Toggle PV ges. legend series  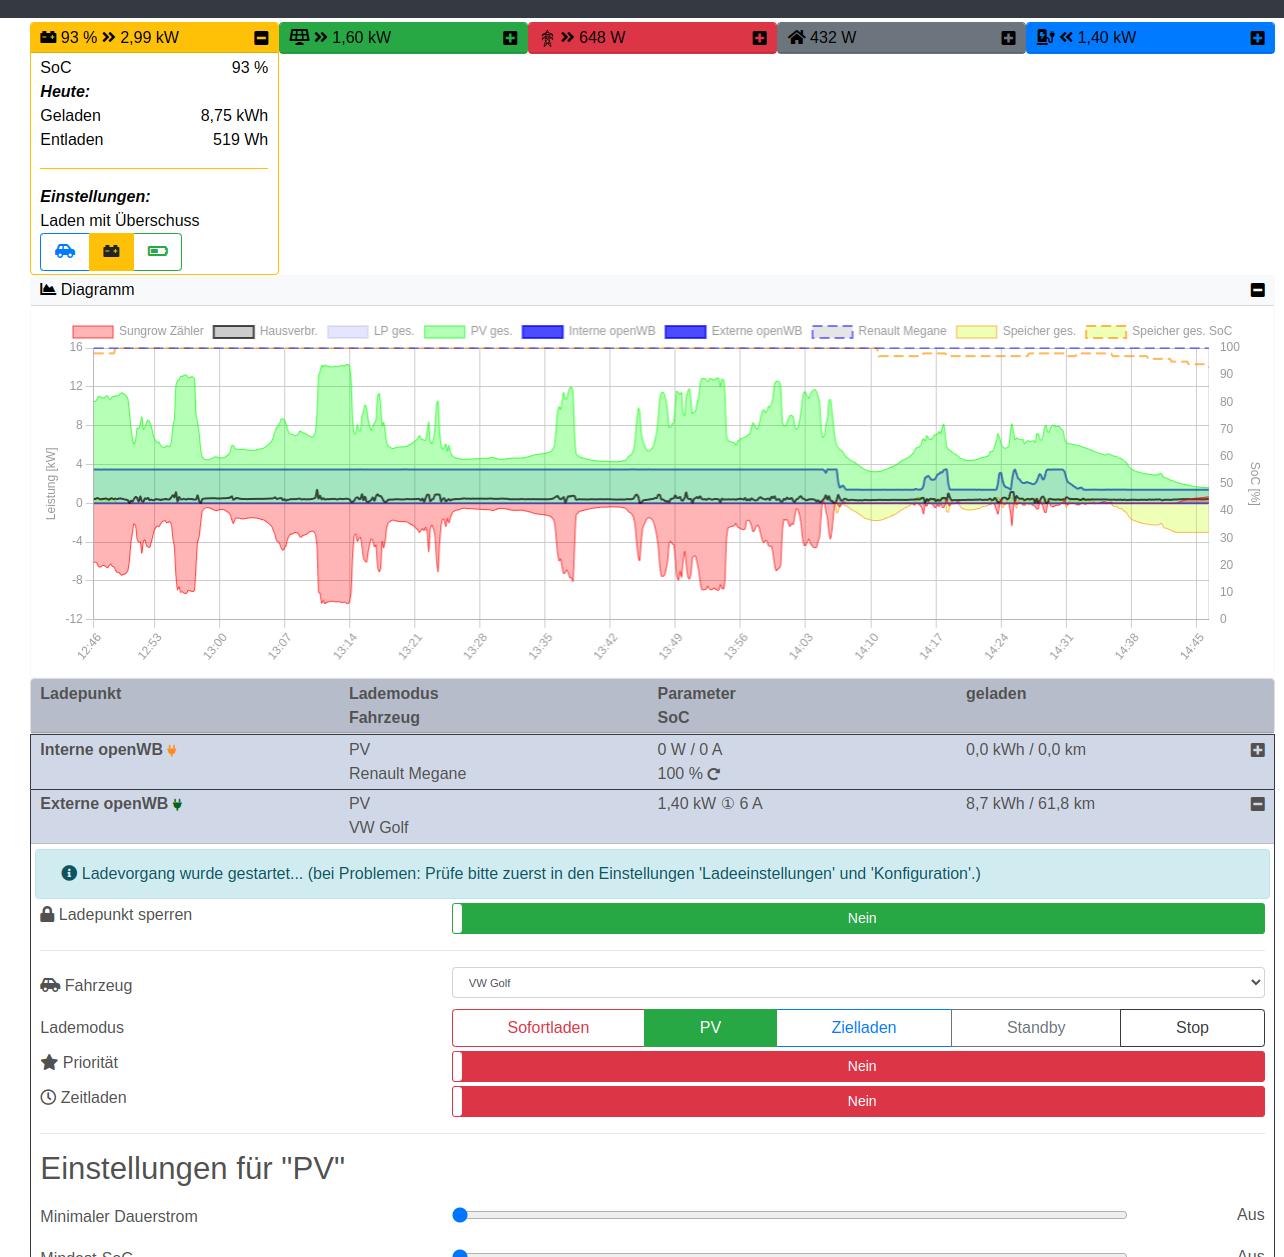click(468, 331)
